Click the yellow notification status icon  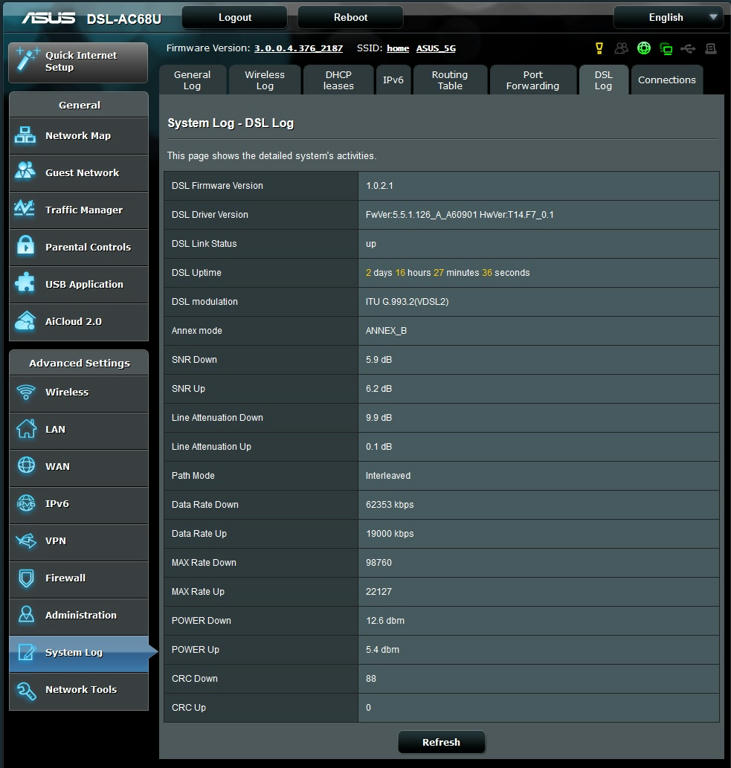[599, 48]
